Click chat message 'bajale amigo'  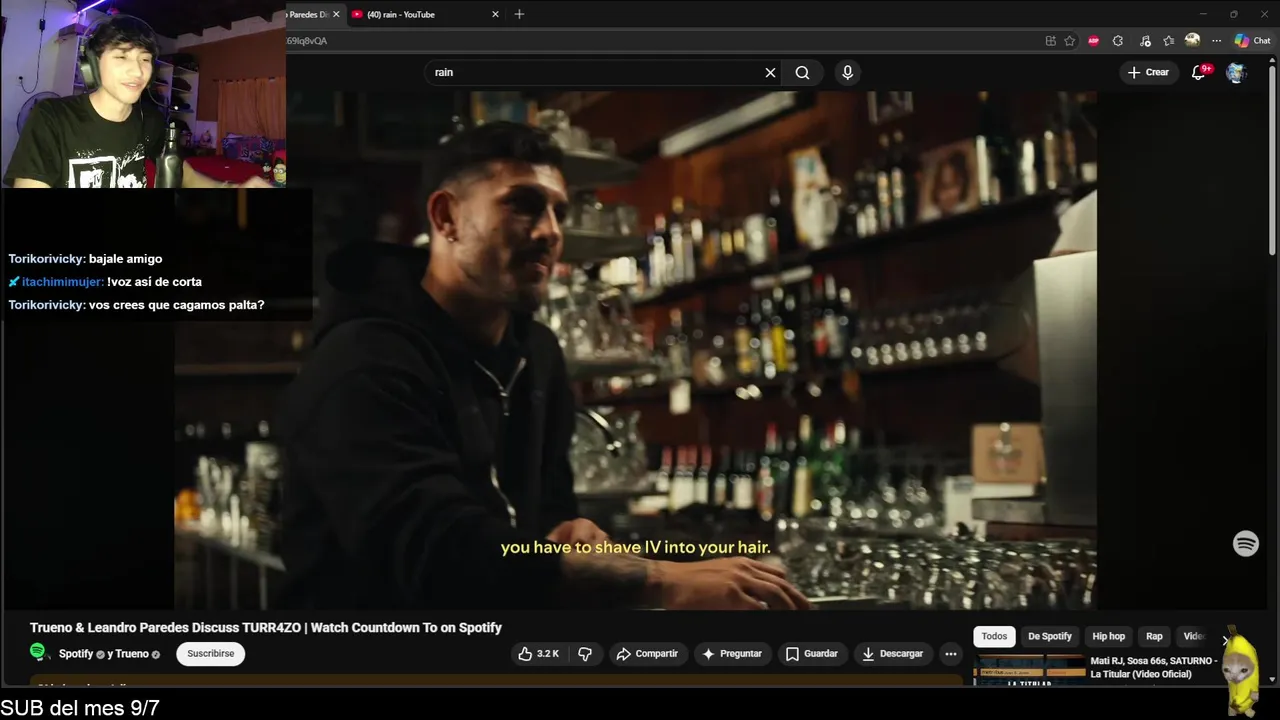[x=125, y=259]
